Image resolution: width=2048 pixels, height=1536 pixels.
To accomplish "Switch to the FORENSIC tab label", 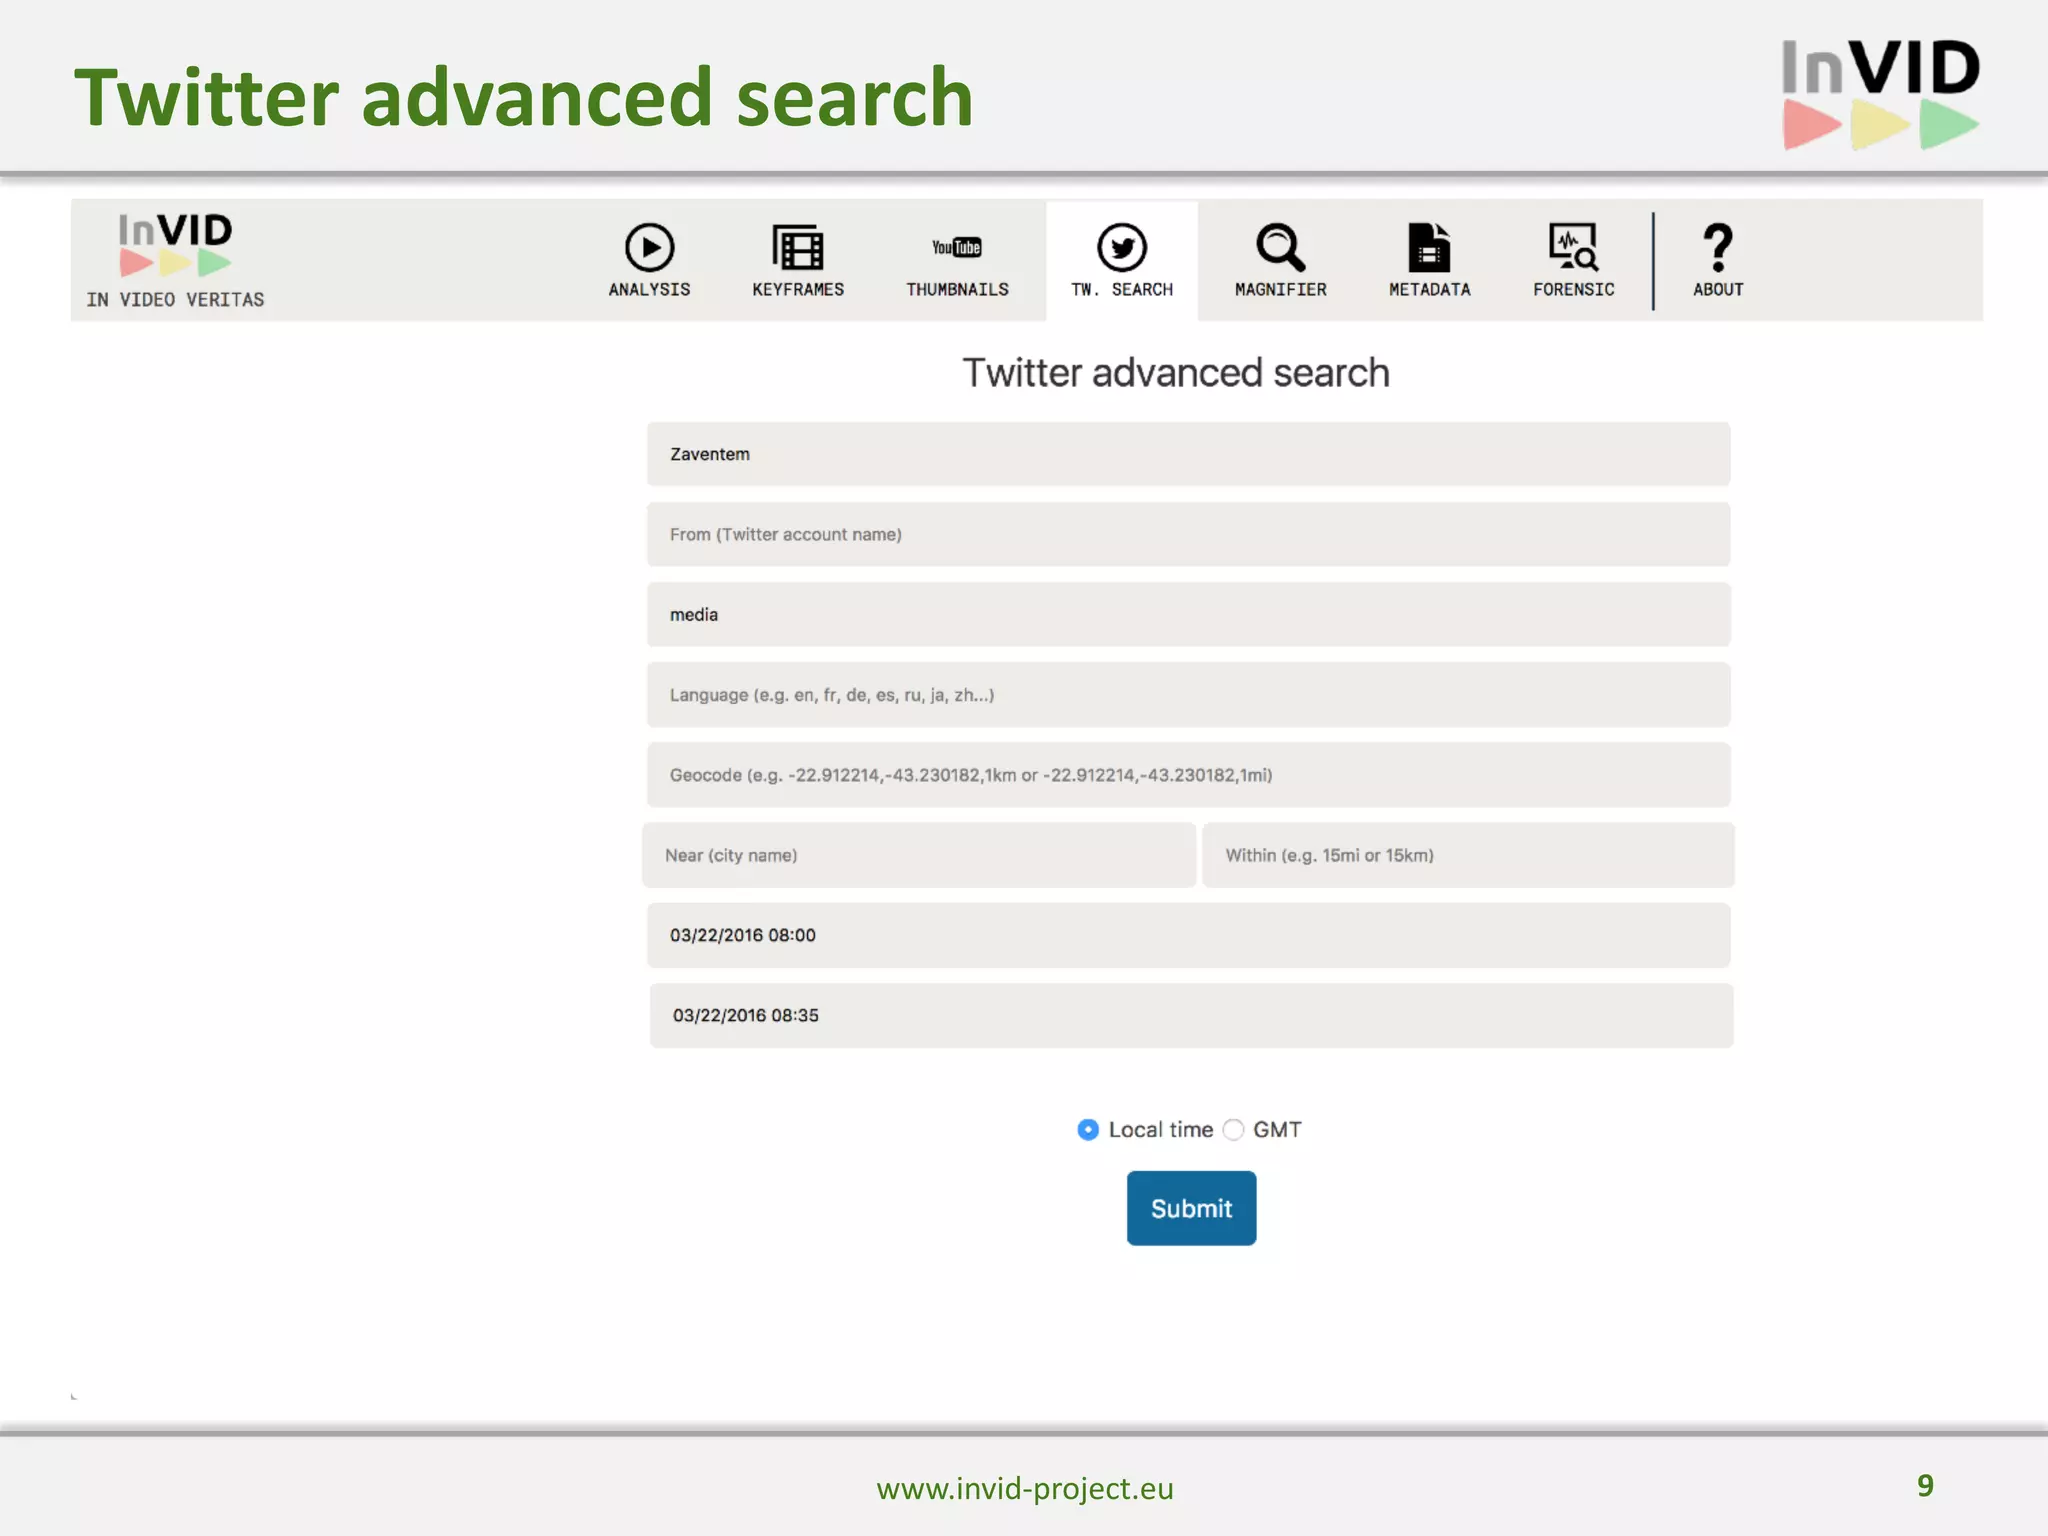I will click(x=1573, y=289).
